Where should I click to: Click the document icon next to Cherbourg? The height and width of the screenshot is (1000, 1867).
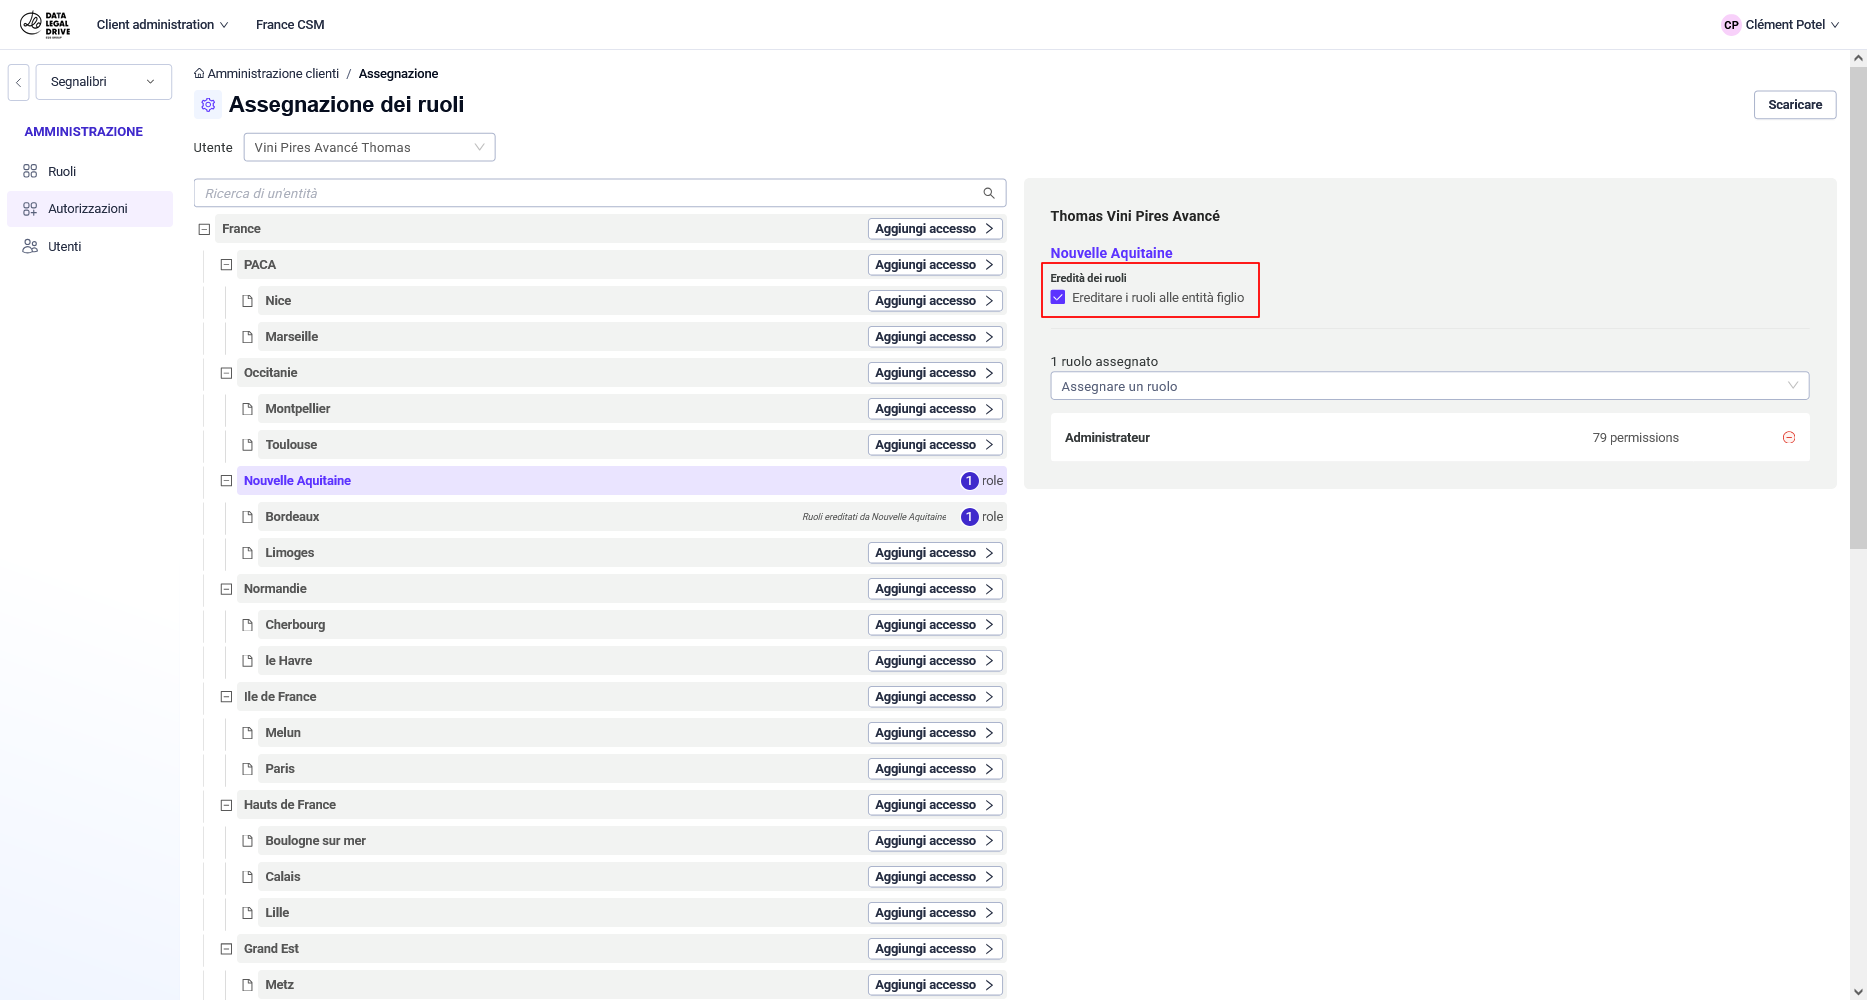coord(247,625)
